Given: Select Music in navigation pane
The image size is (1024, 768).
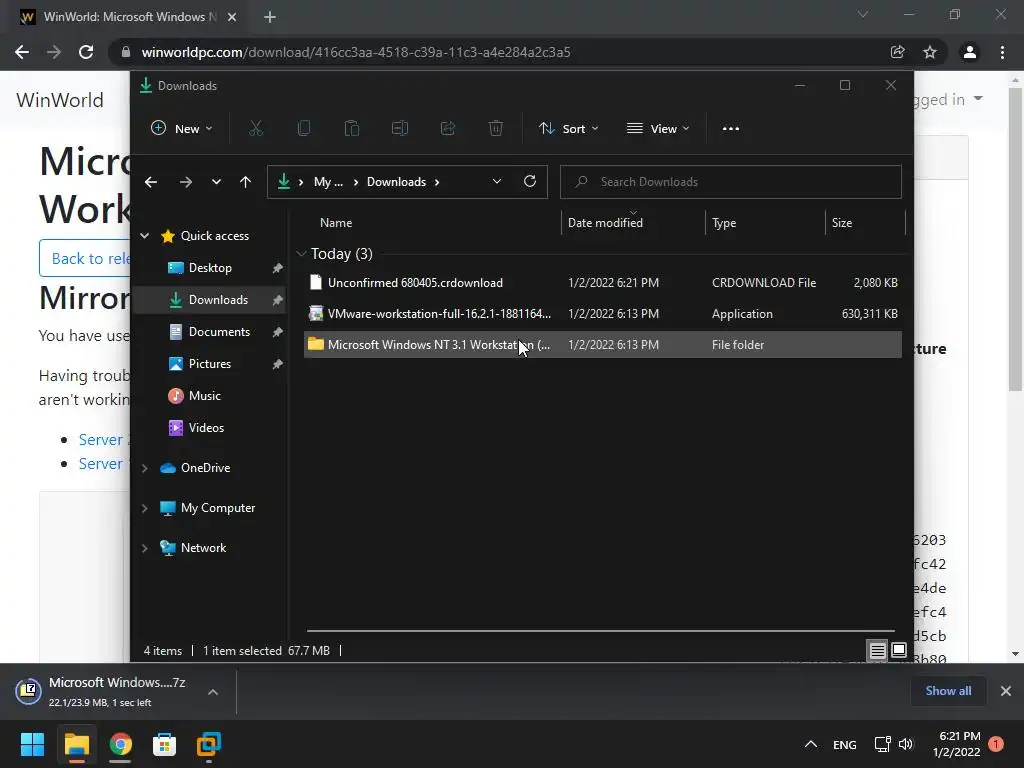Looking at the screenshot, I should pyautogui.click(x=209, y=396).
